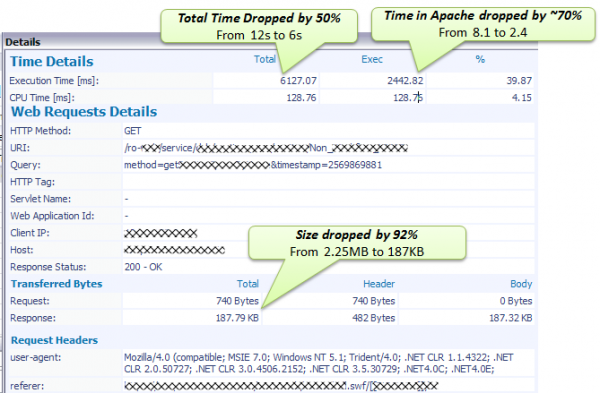Select the Response row label
Screen dimensions: 600x393
click(x=33, y=318)
